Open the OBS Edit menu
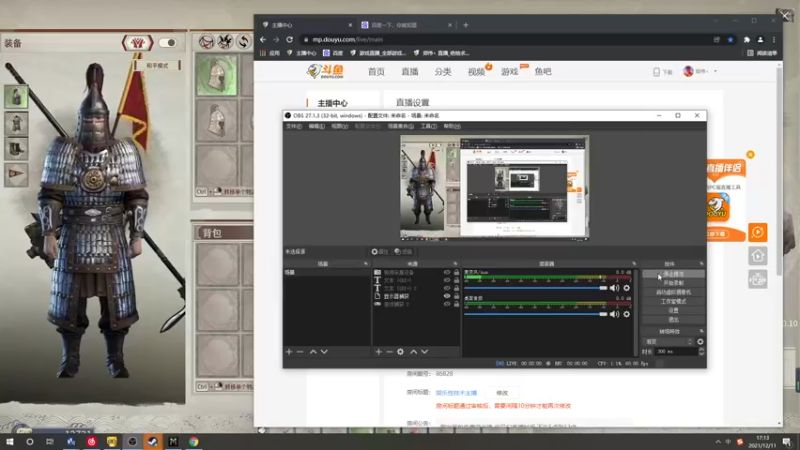Screen dimensions: 800x450 pos(316,126)
